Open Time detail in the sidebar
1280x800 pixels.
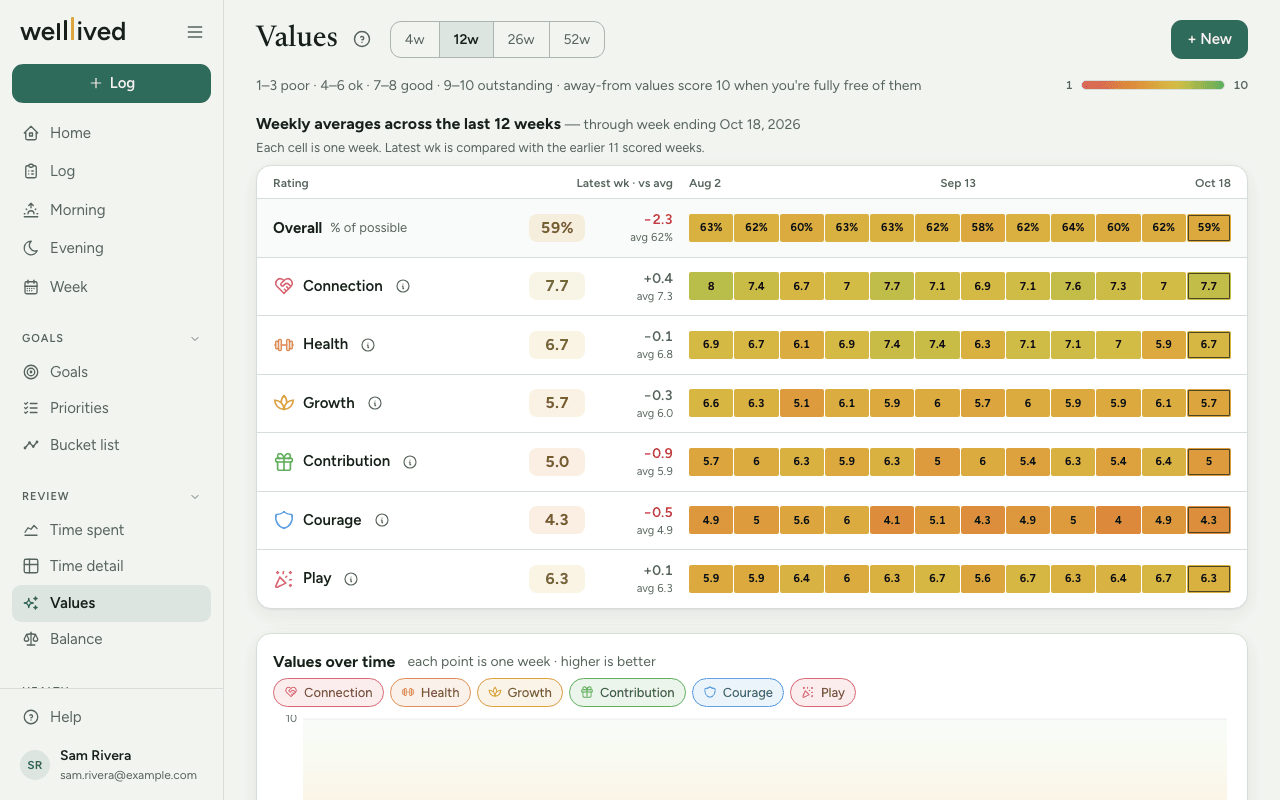pos(111,566)
